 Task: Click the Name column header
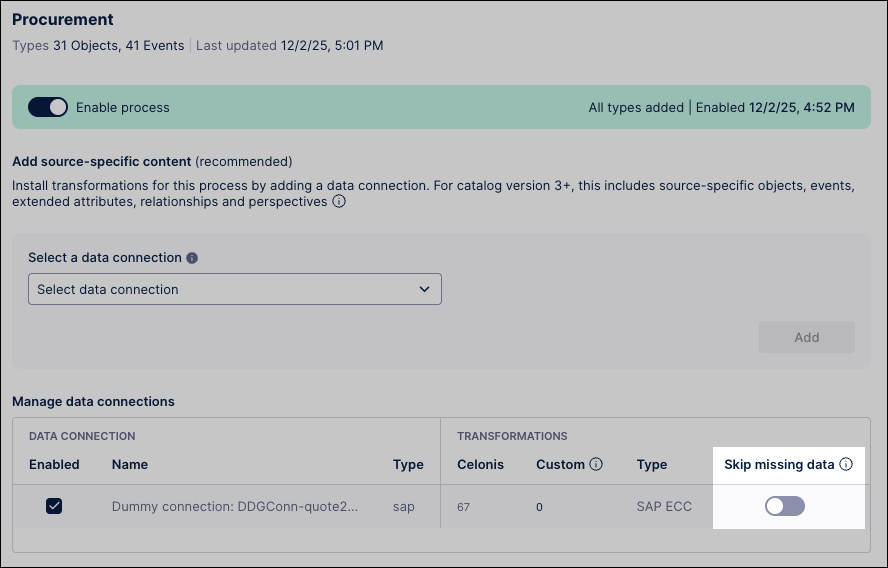point(129,464)
